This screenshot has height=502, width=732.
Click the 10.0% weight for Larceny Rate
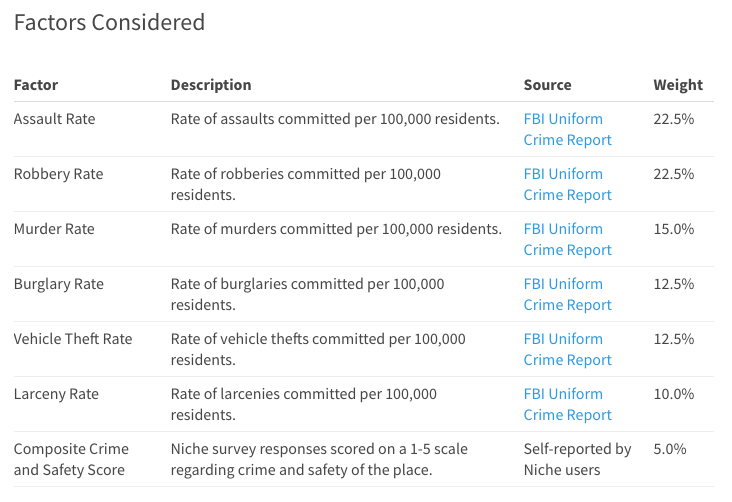pyautogui.click(x=673, y=394)
